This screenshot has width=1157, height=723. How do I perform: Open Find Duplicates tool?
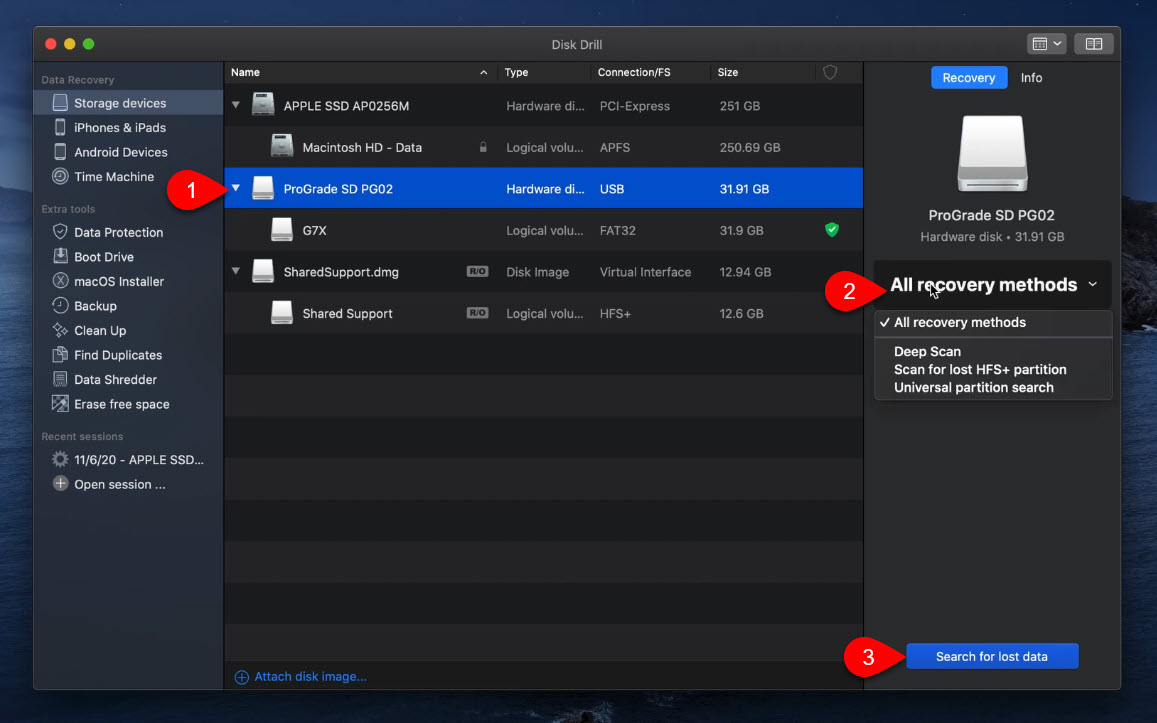coord(117,355)
